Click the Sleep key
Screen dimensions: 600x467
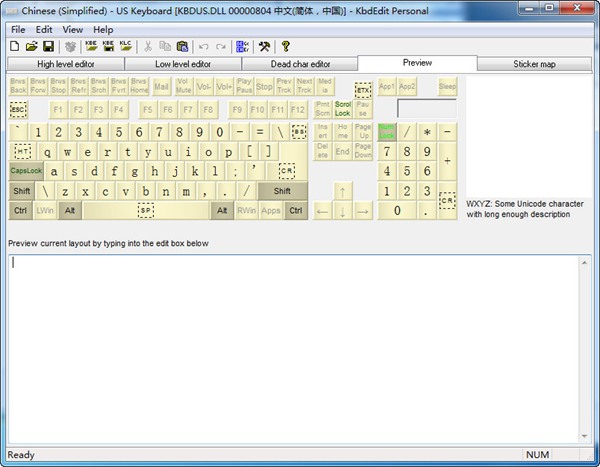[x=447, y=86]
